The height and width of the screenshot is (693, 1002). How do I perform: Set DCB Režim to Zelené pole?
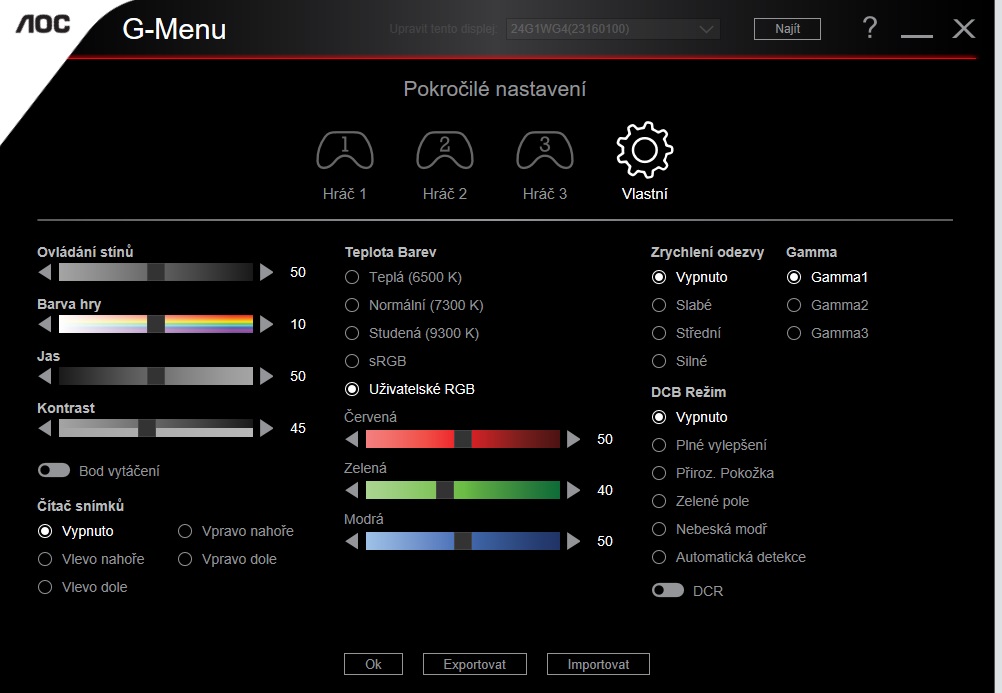pos(700,501)
